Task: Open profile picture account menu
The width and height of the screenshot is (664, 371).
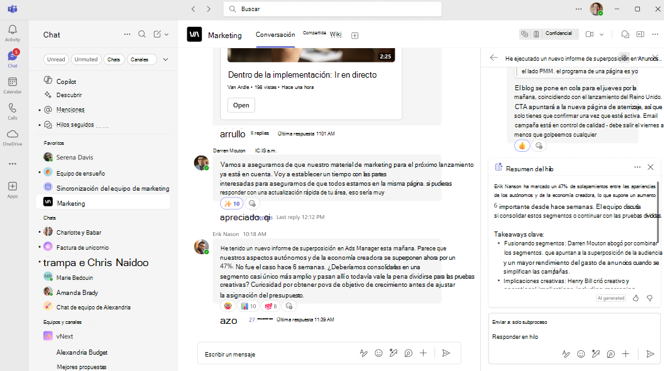Action: [596, 9]
